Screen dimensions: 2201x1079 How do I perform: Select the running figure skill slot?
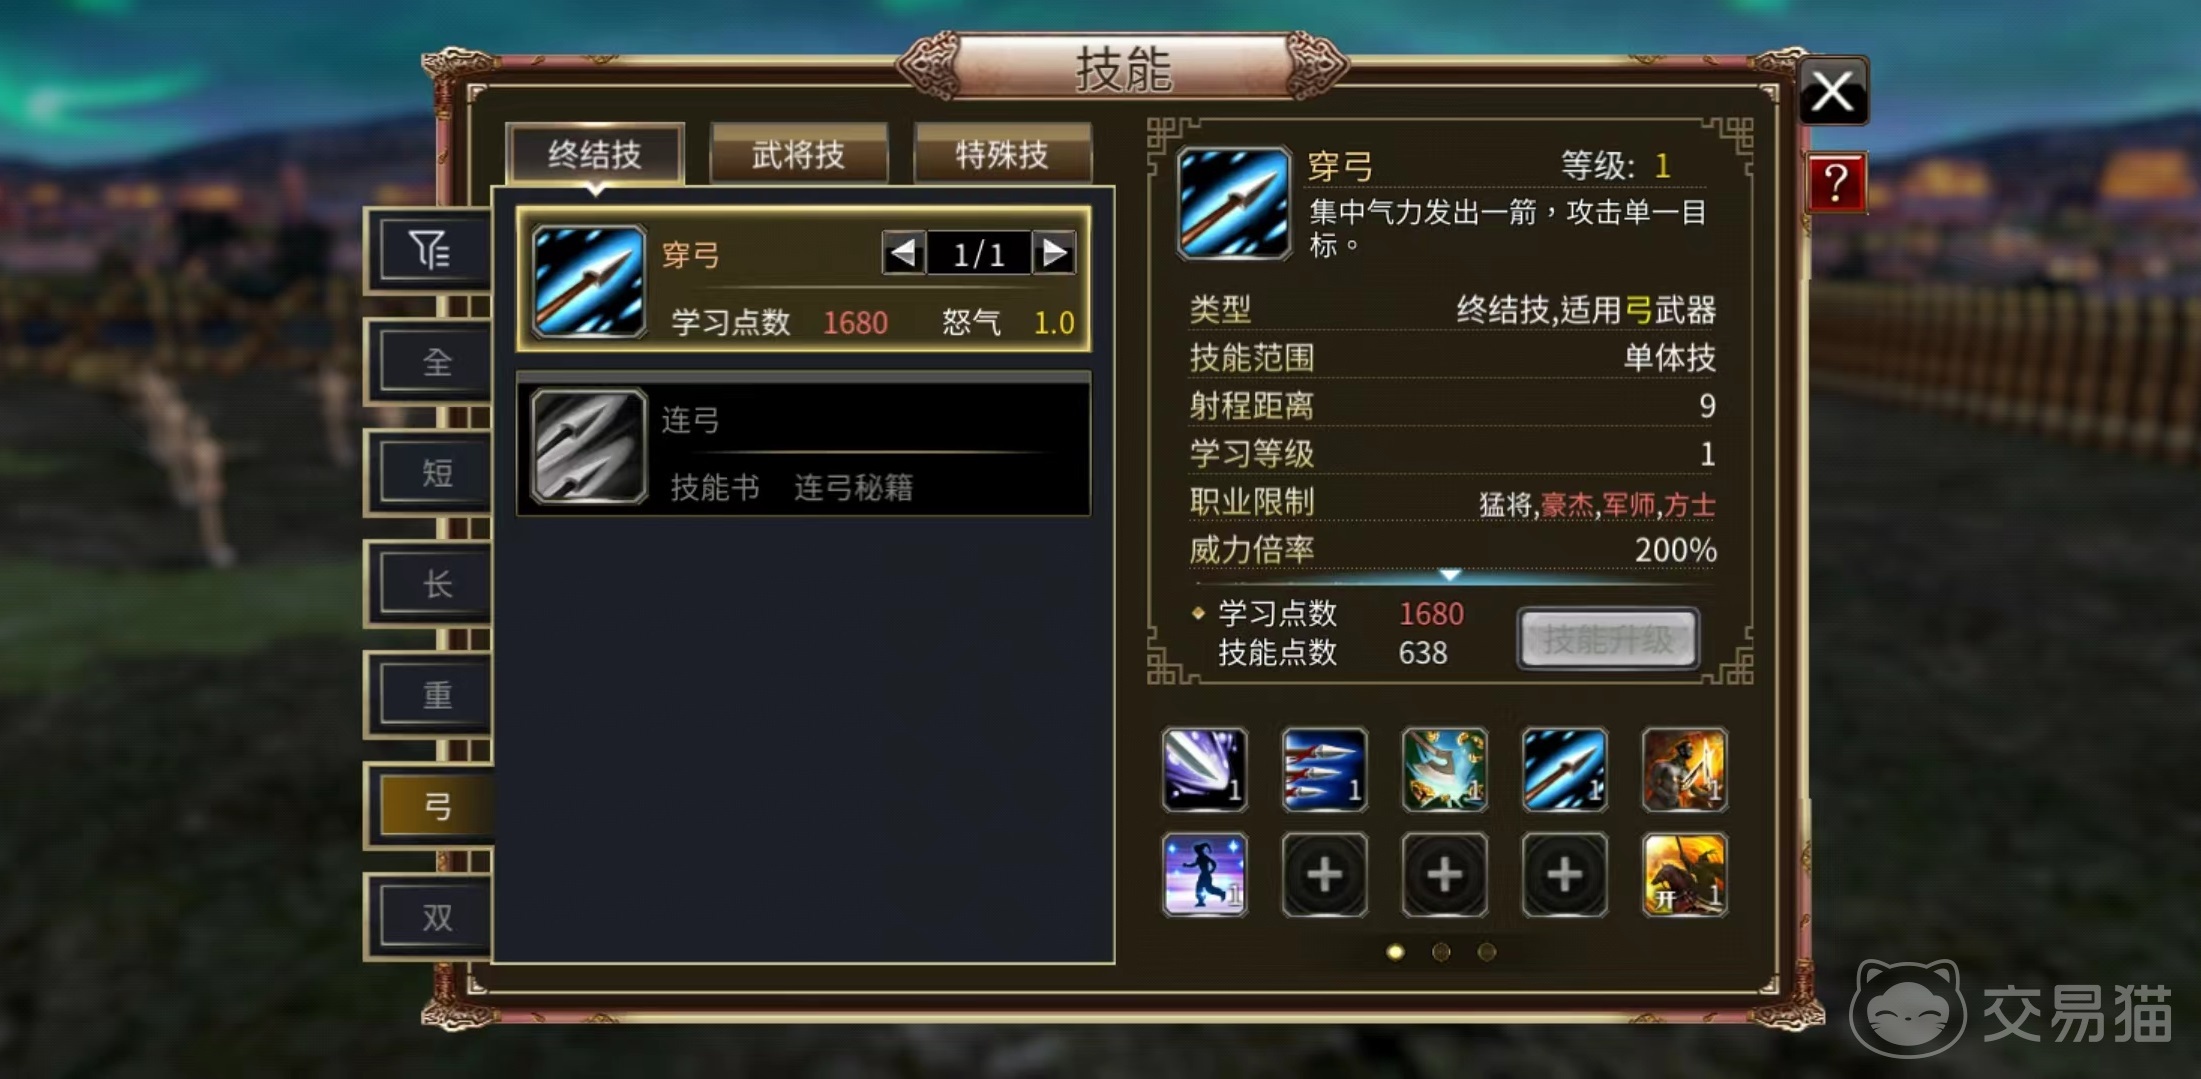[1205, 875]
